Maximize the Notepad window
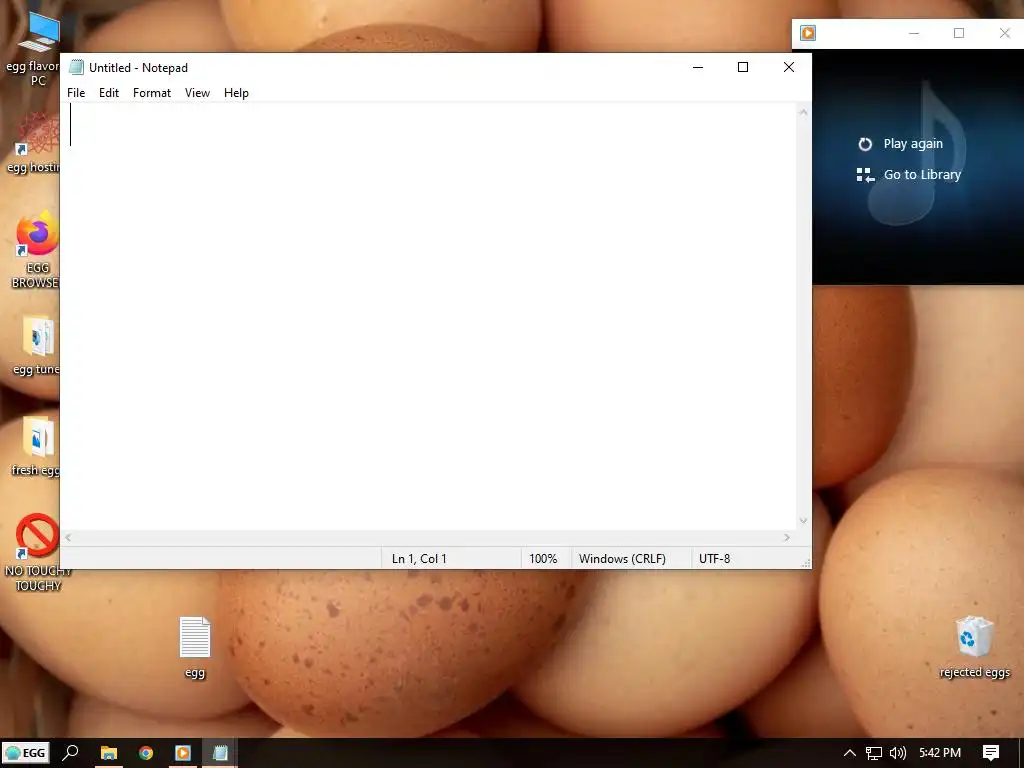The width and height of the screenshot is (1024, 768). [x=743, y=67]
